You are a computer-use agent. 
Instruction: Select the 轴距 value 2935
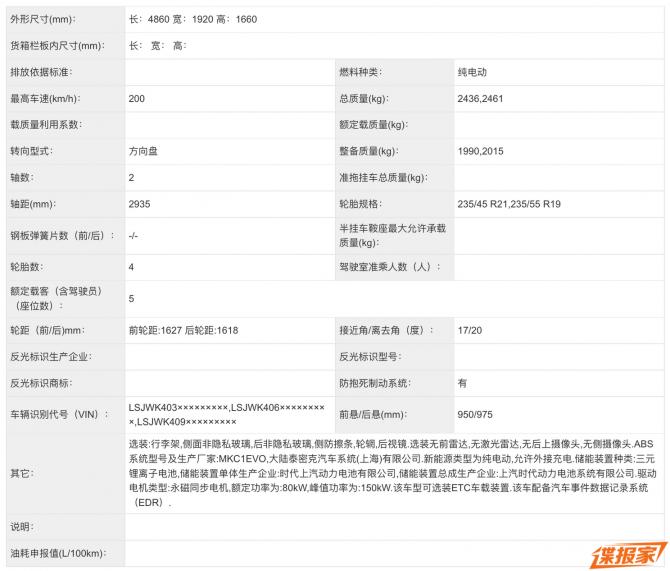(x=139, y=203)
